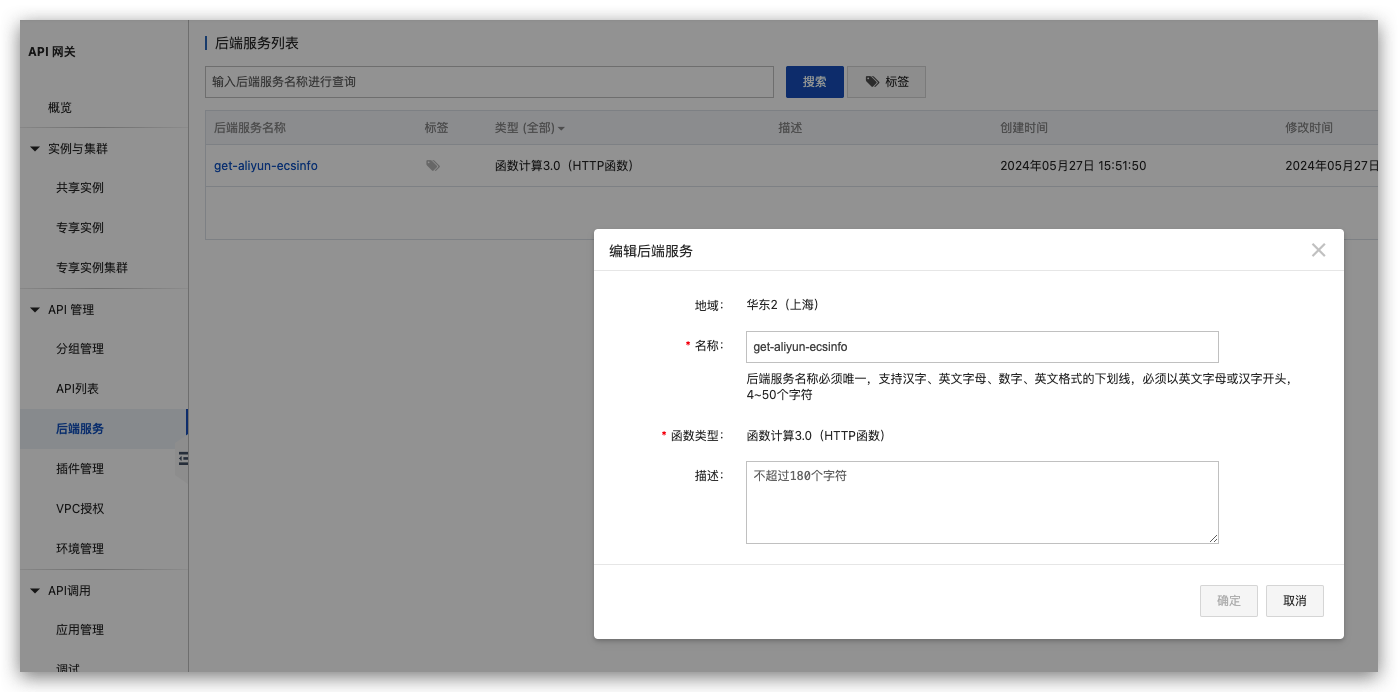Image resolution: width=1398 pixels, height=692 pixels.
Task: Go to 概览 in sidebar
Action: [60, 108]
